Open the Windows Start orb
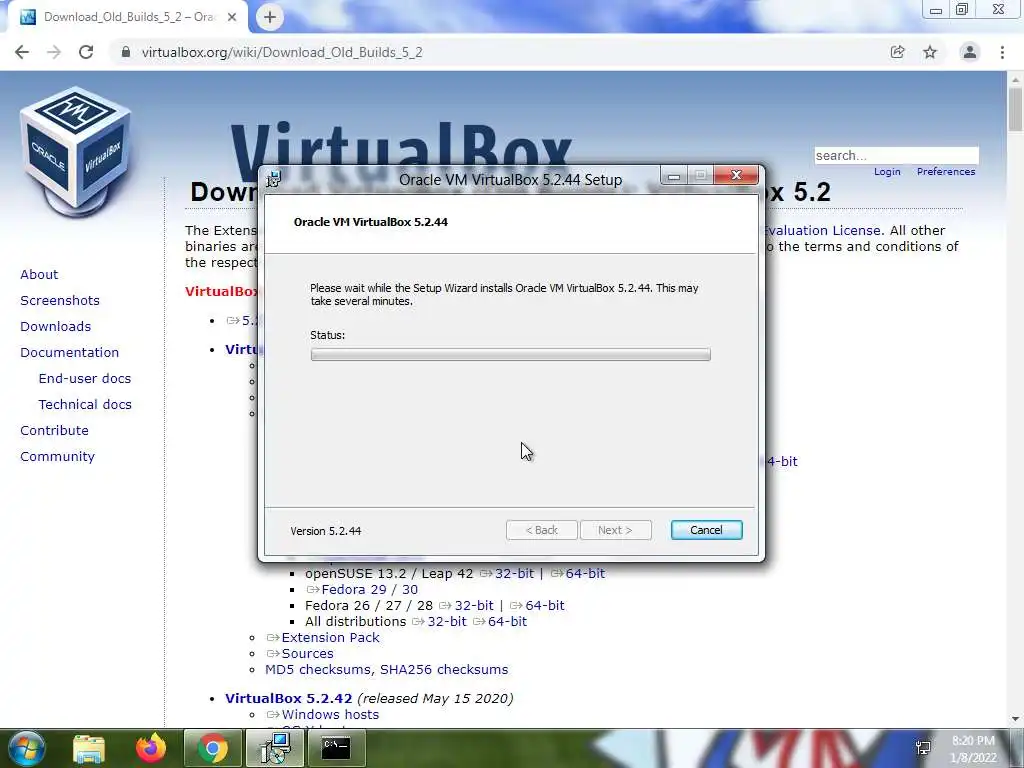Image resolution: width=1024 pixels, height=768 pixels. point(27,748)
